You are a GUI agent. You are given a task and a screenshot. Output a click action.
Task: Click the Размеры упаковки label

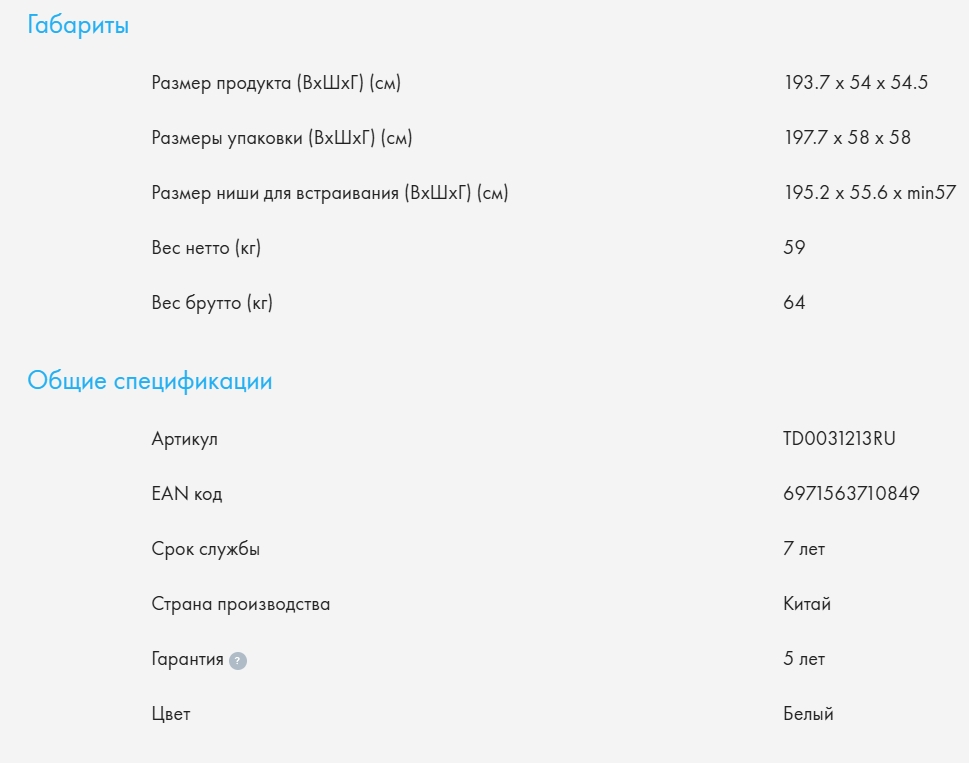tap(282, 138)
